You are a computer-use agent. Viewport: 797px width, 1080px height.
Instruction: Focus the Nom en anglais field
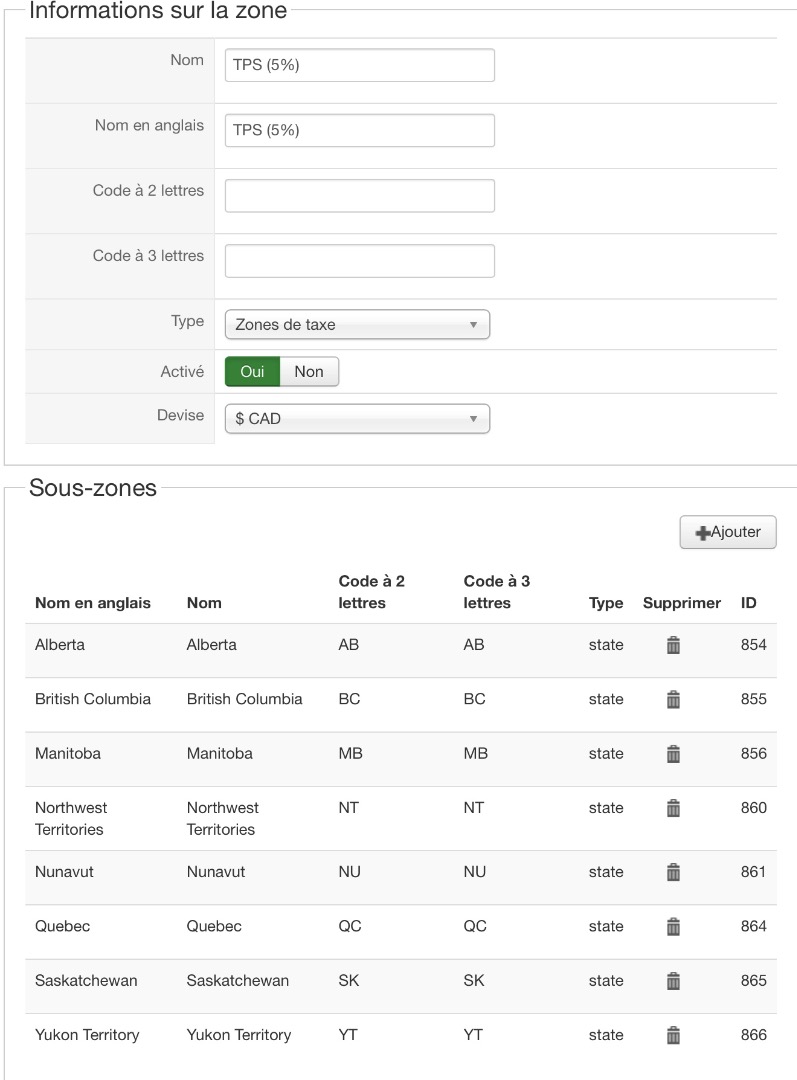(359, 130)
